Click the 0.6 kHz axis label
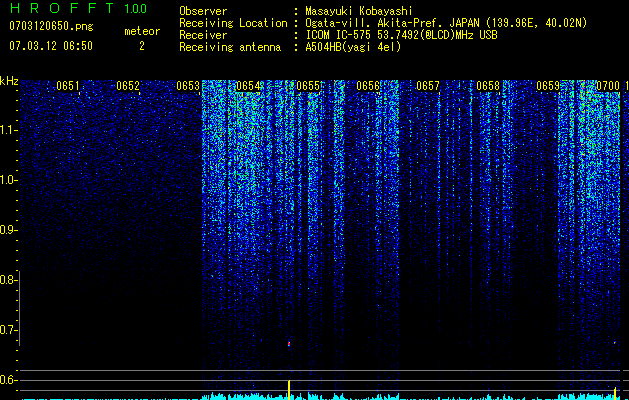 (8, 380)
